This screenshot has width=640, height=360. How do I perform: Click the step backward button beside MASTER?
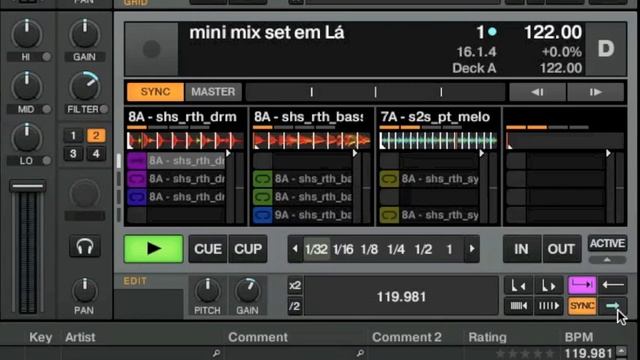click(538, 92)
